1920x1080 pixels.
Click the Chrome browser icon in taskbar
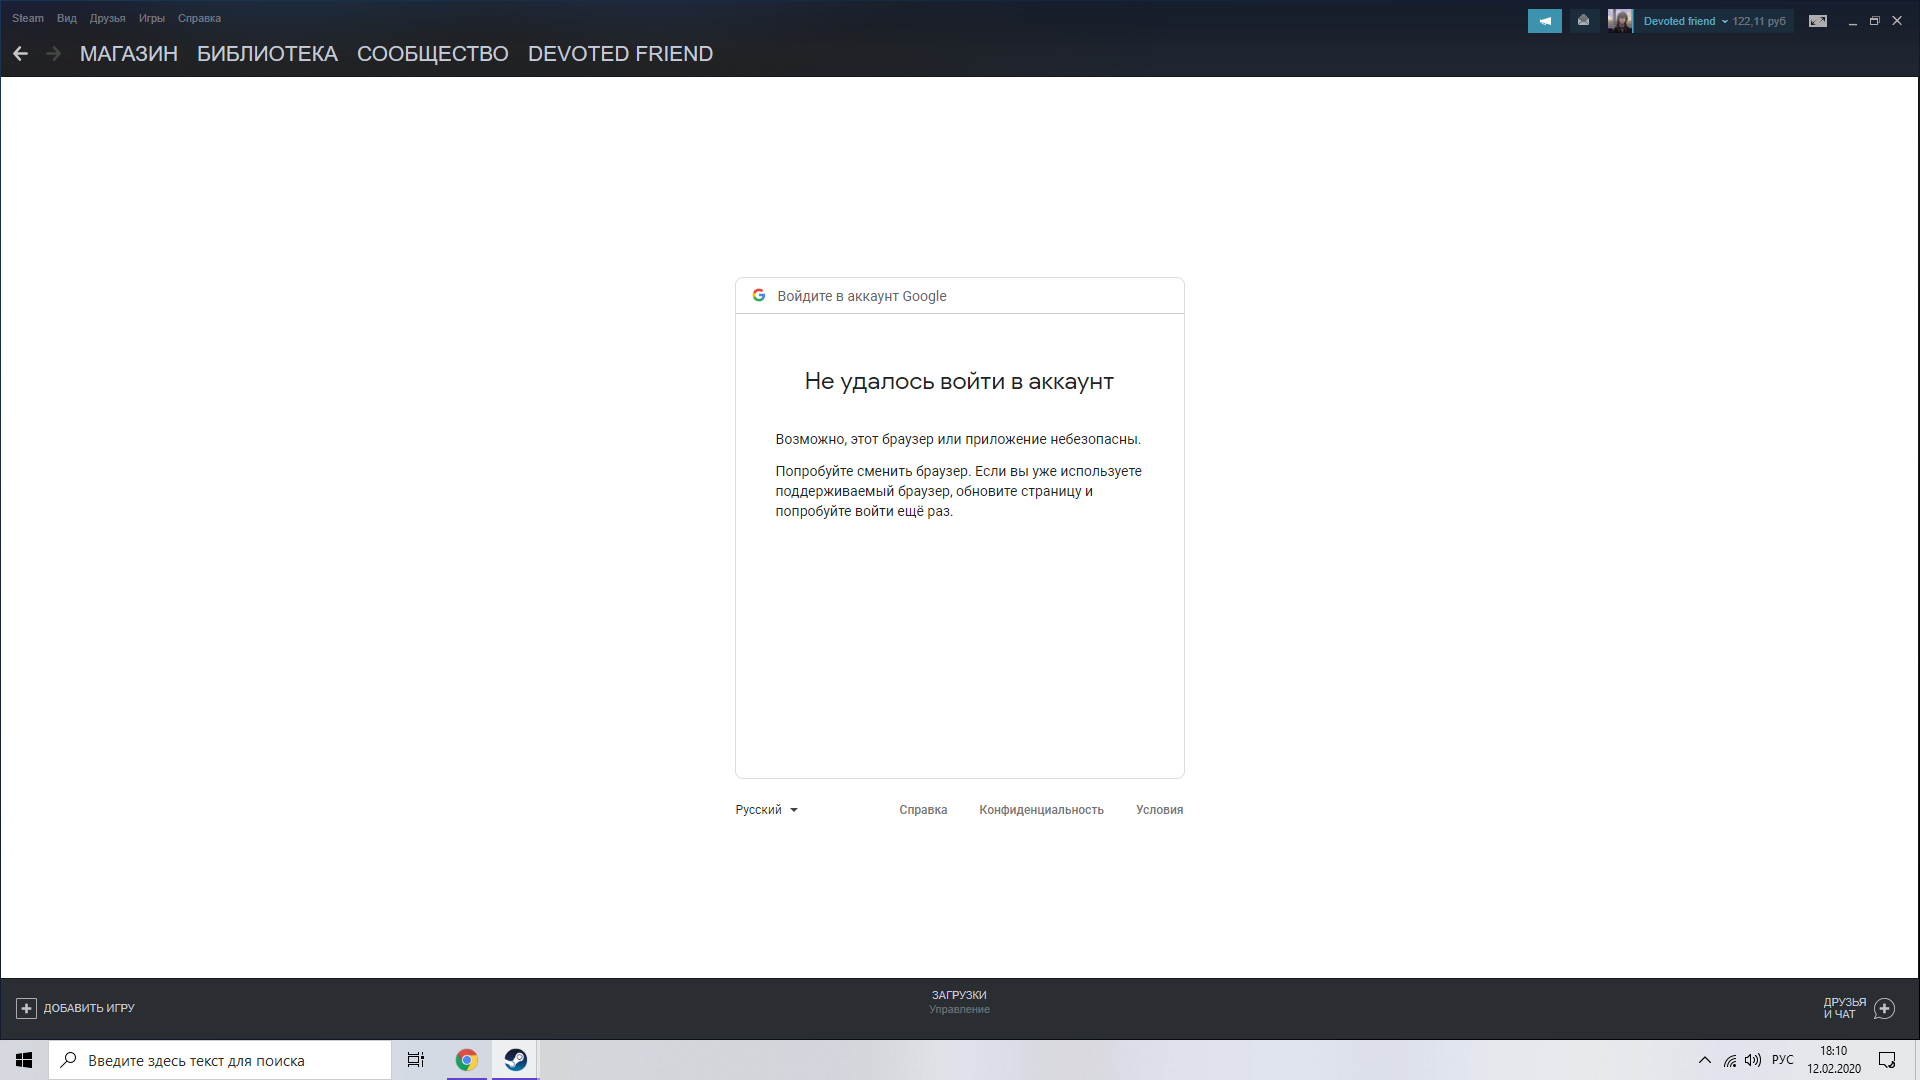click(x=467, y=1059)
